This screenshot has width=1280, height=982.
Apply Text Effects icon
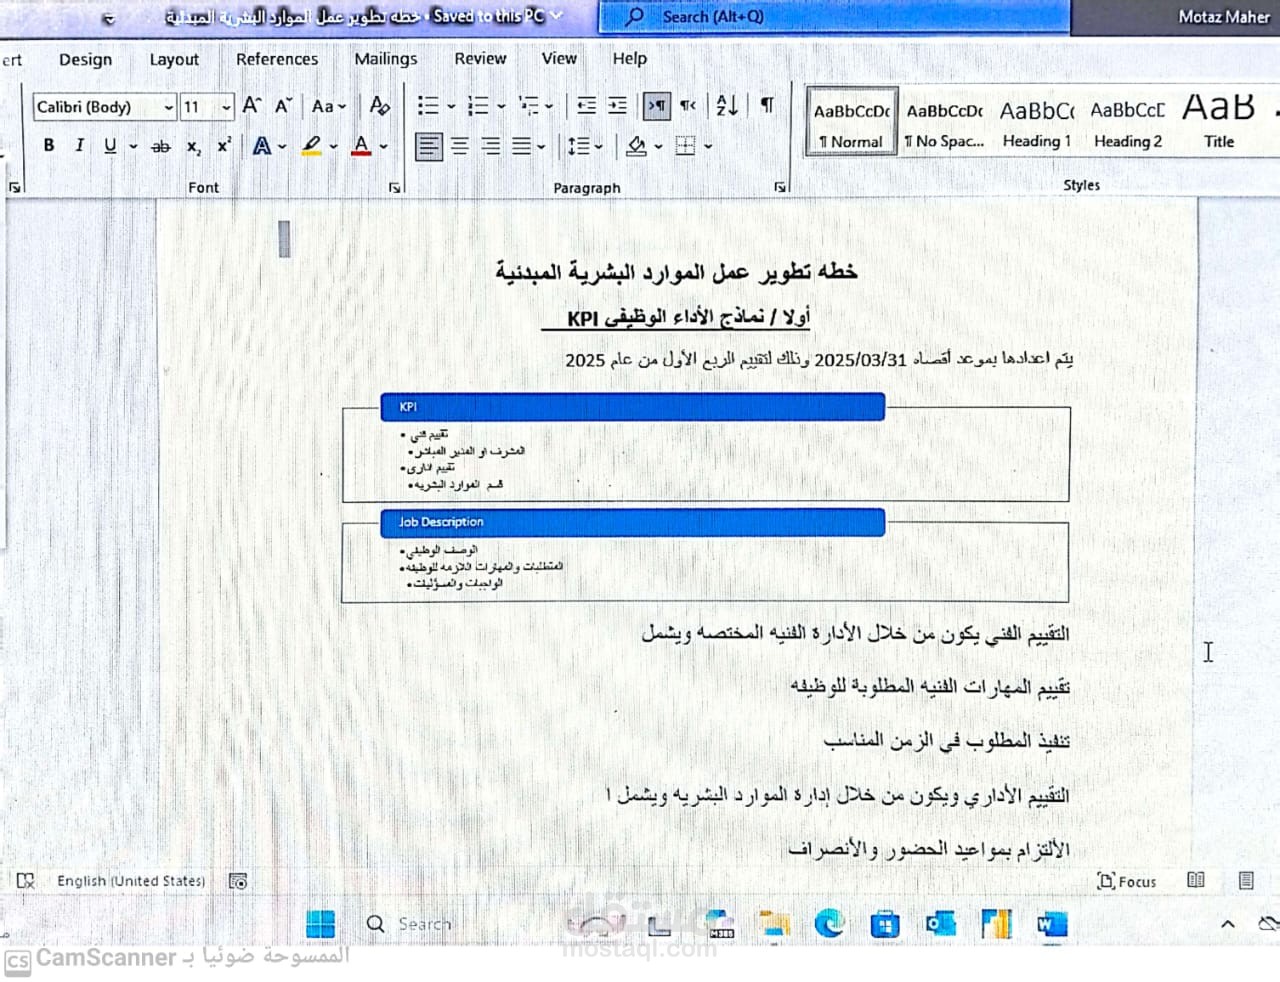click(x=262, y=146)
